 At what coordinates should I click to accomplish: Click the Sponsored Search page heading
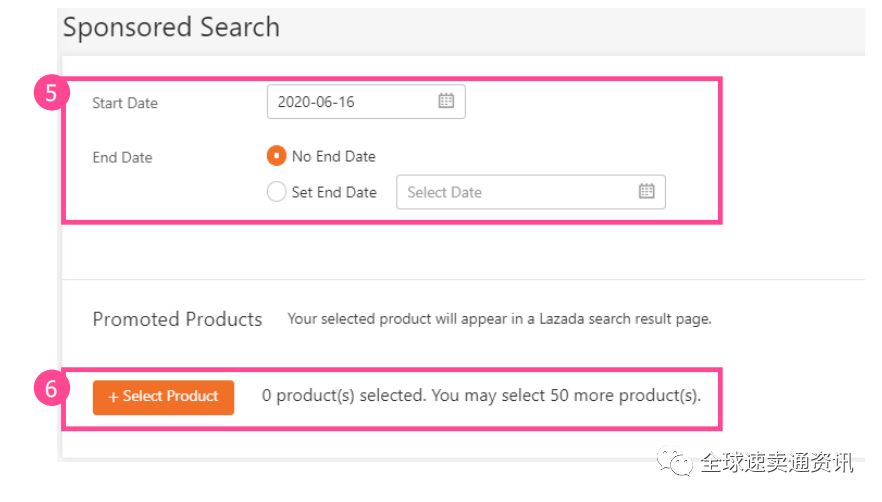pos(171,28)
